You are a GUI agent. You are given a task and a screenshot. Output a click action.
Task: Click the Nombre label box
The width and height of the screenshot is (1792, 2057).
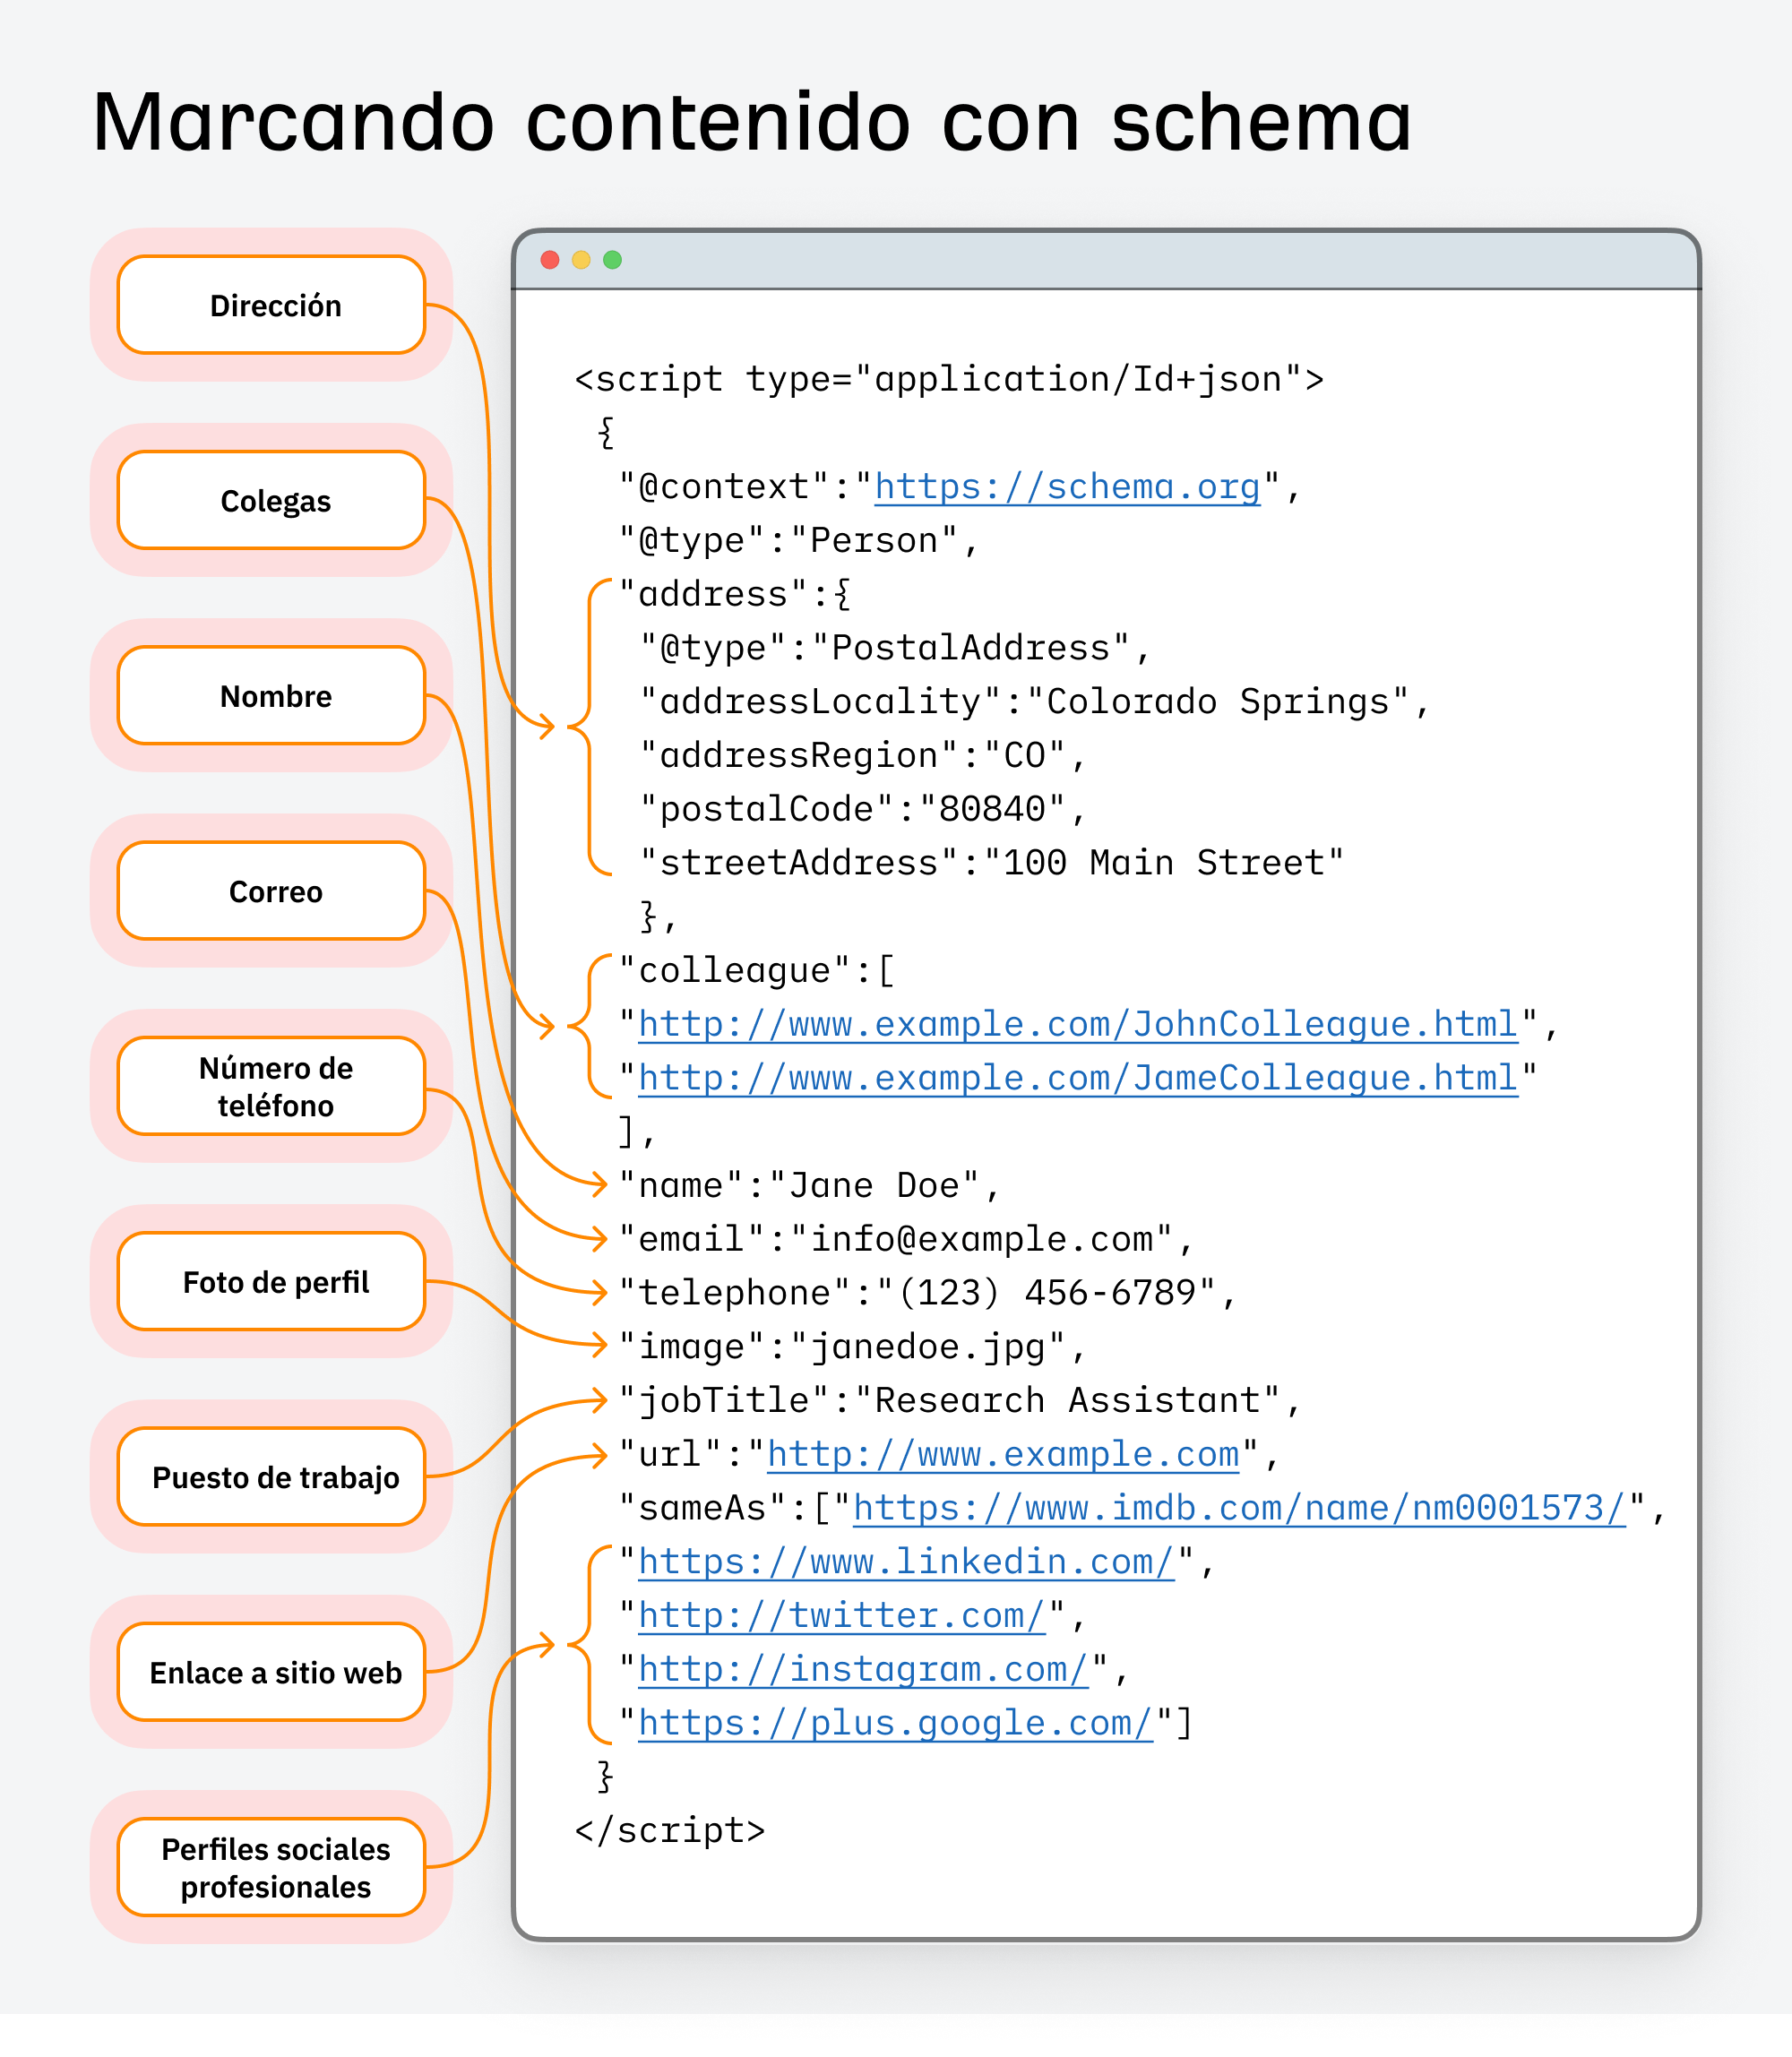[271, 695]
